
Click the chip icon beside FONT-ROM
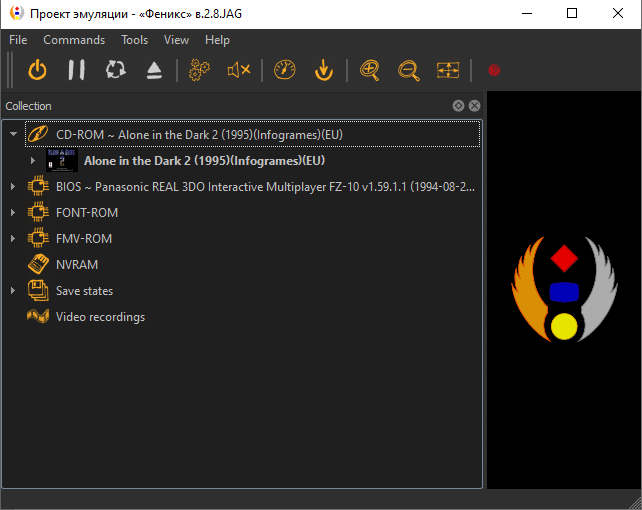click(x=38, y=213)
